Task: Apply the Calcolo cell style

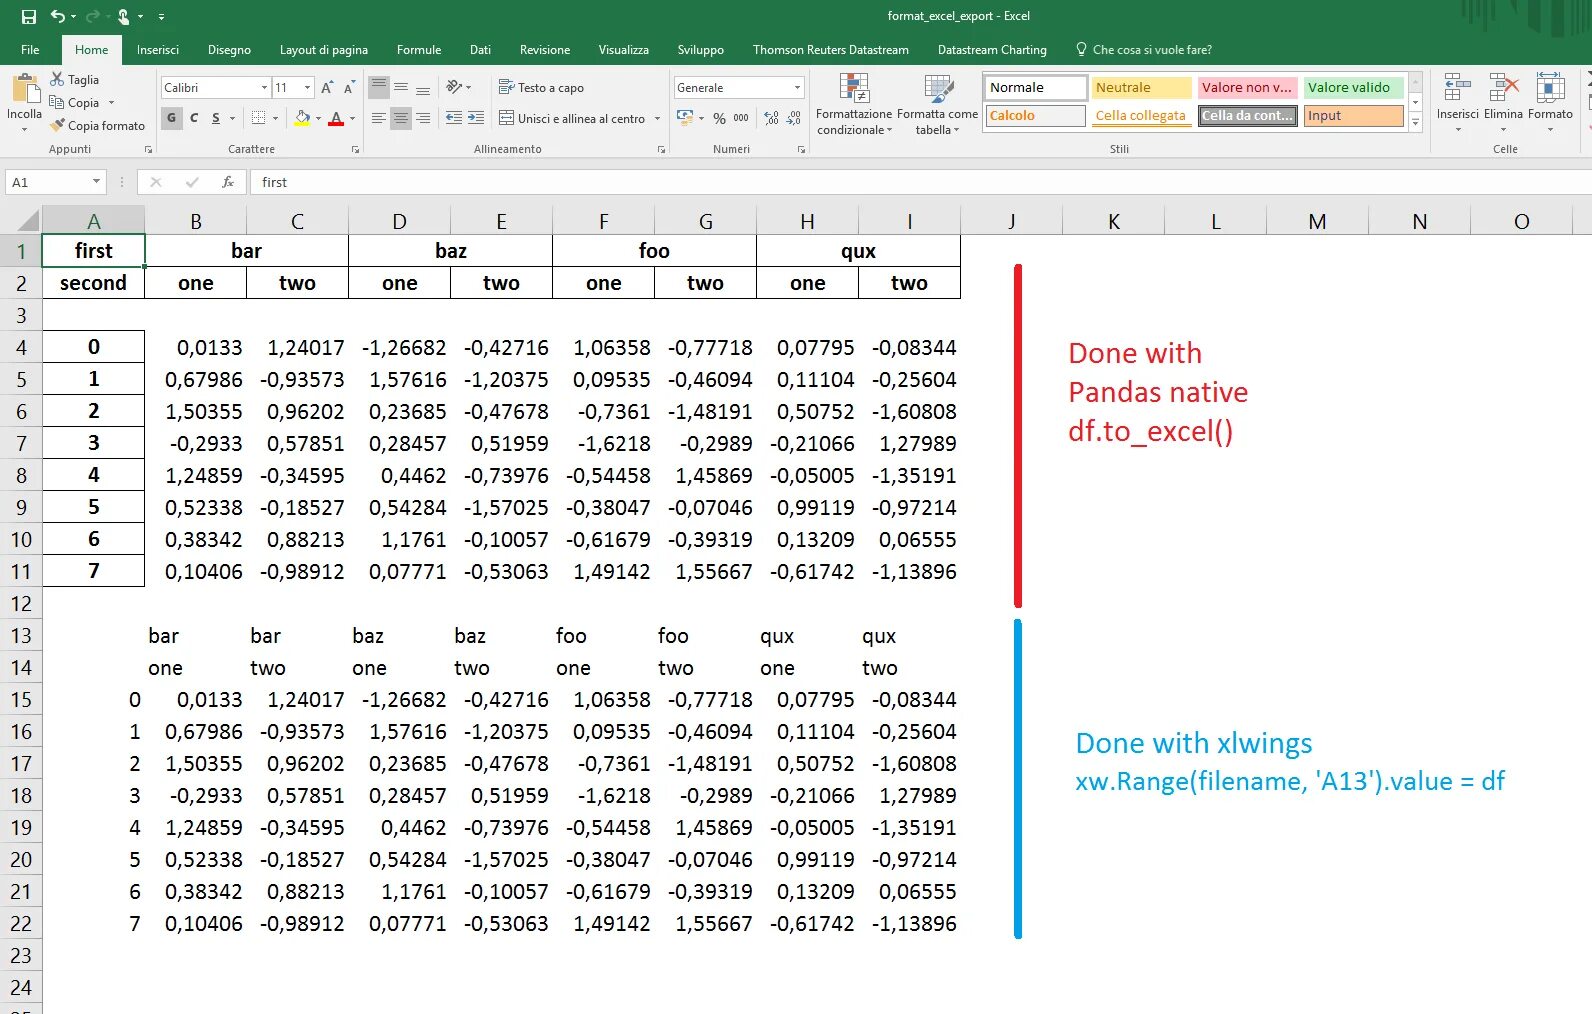Action: pos(1036,116)
